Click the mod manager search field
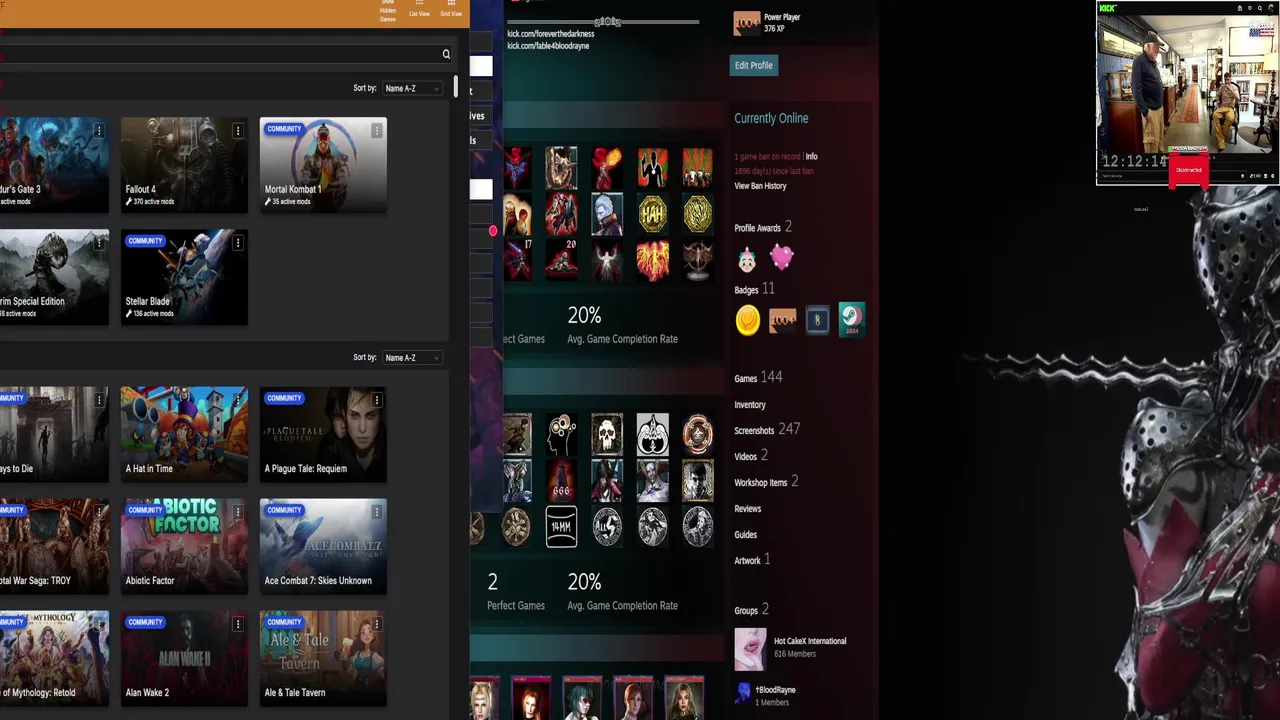Viewport: 1280px width, 720px height. coord(225,54)
